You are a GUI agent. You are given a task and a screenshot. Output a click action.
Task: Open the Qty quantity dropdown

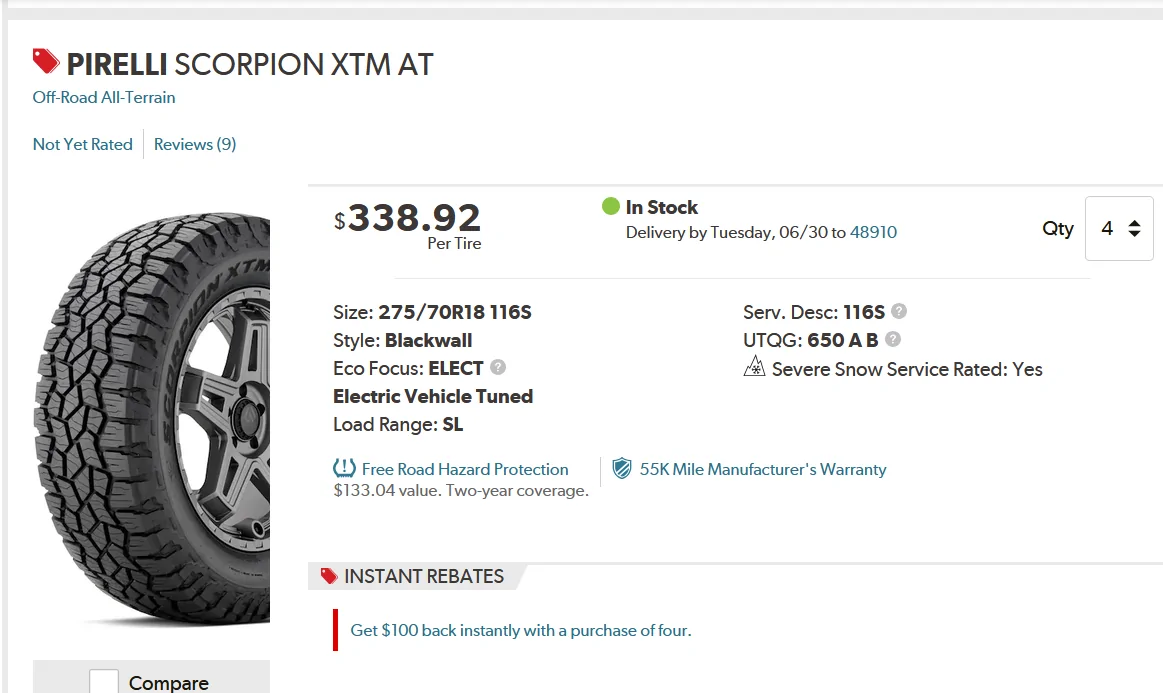point(1118,229)
